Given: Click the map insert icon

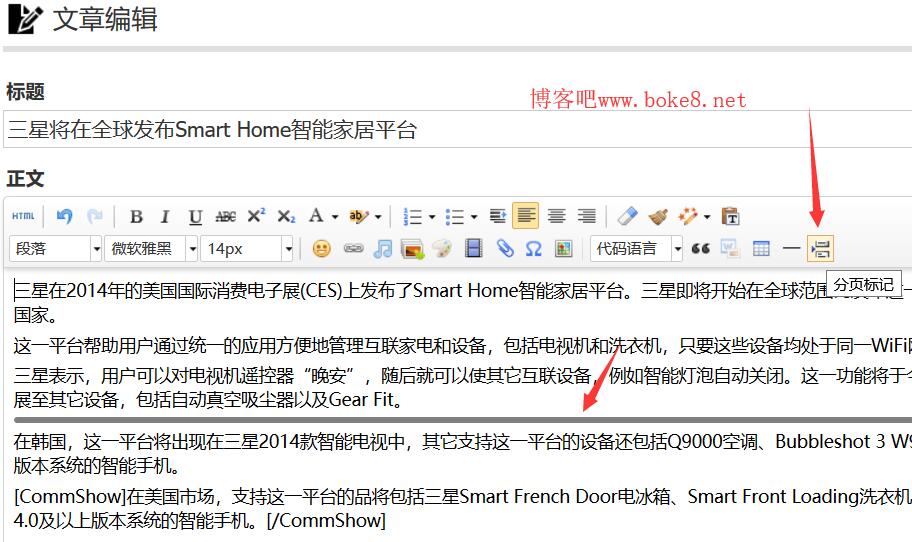Looking at the screenshot, I should tap(563, 249).
